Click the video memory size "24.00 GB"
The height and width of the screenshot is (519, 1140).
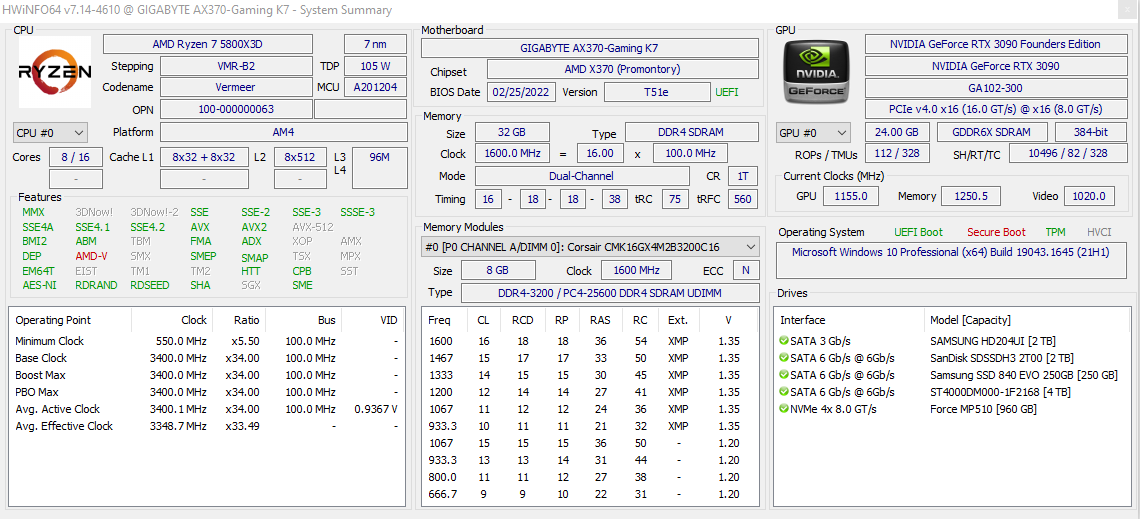[896, 132]
